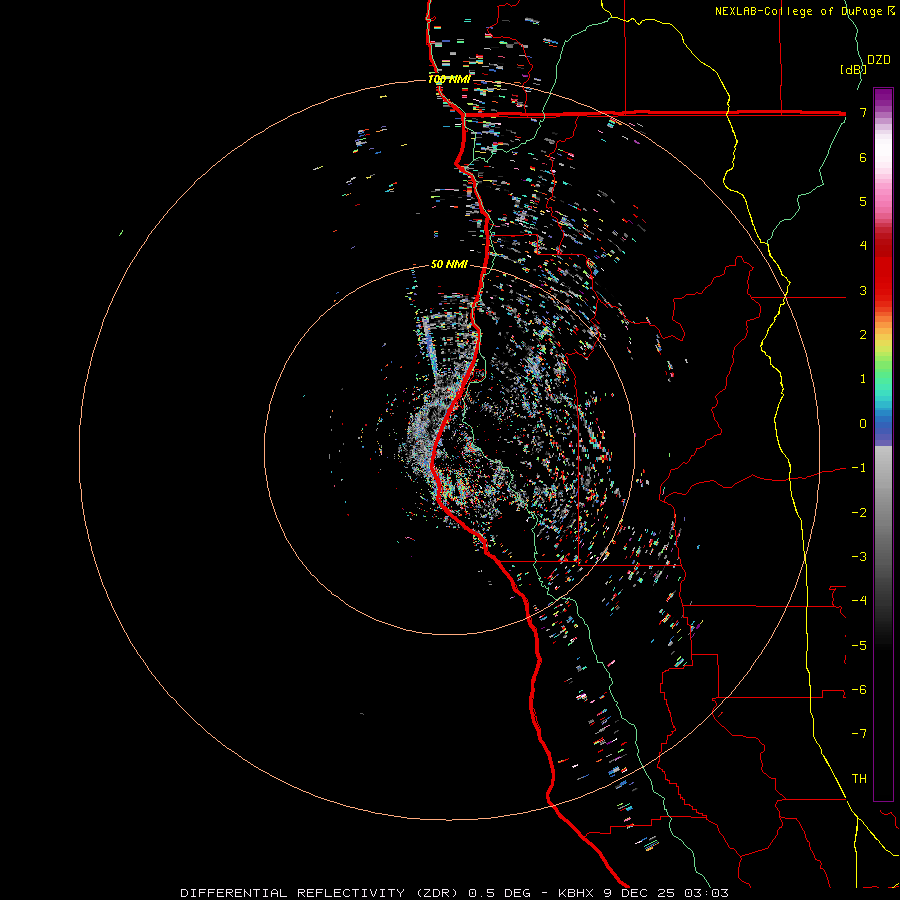The image size is (900, 900).
Task: Click the 100 NMI range ring label
Action: 449,79
